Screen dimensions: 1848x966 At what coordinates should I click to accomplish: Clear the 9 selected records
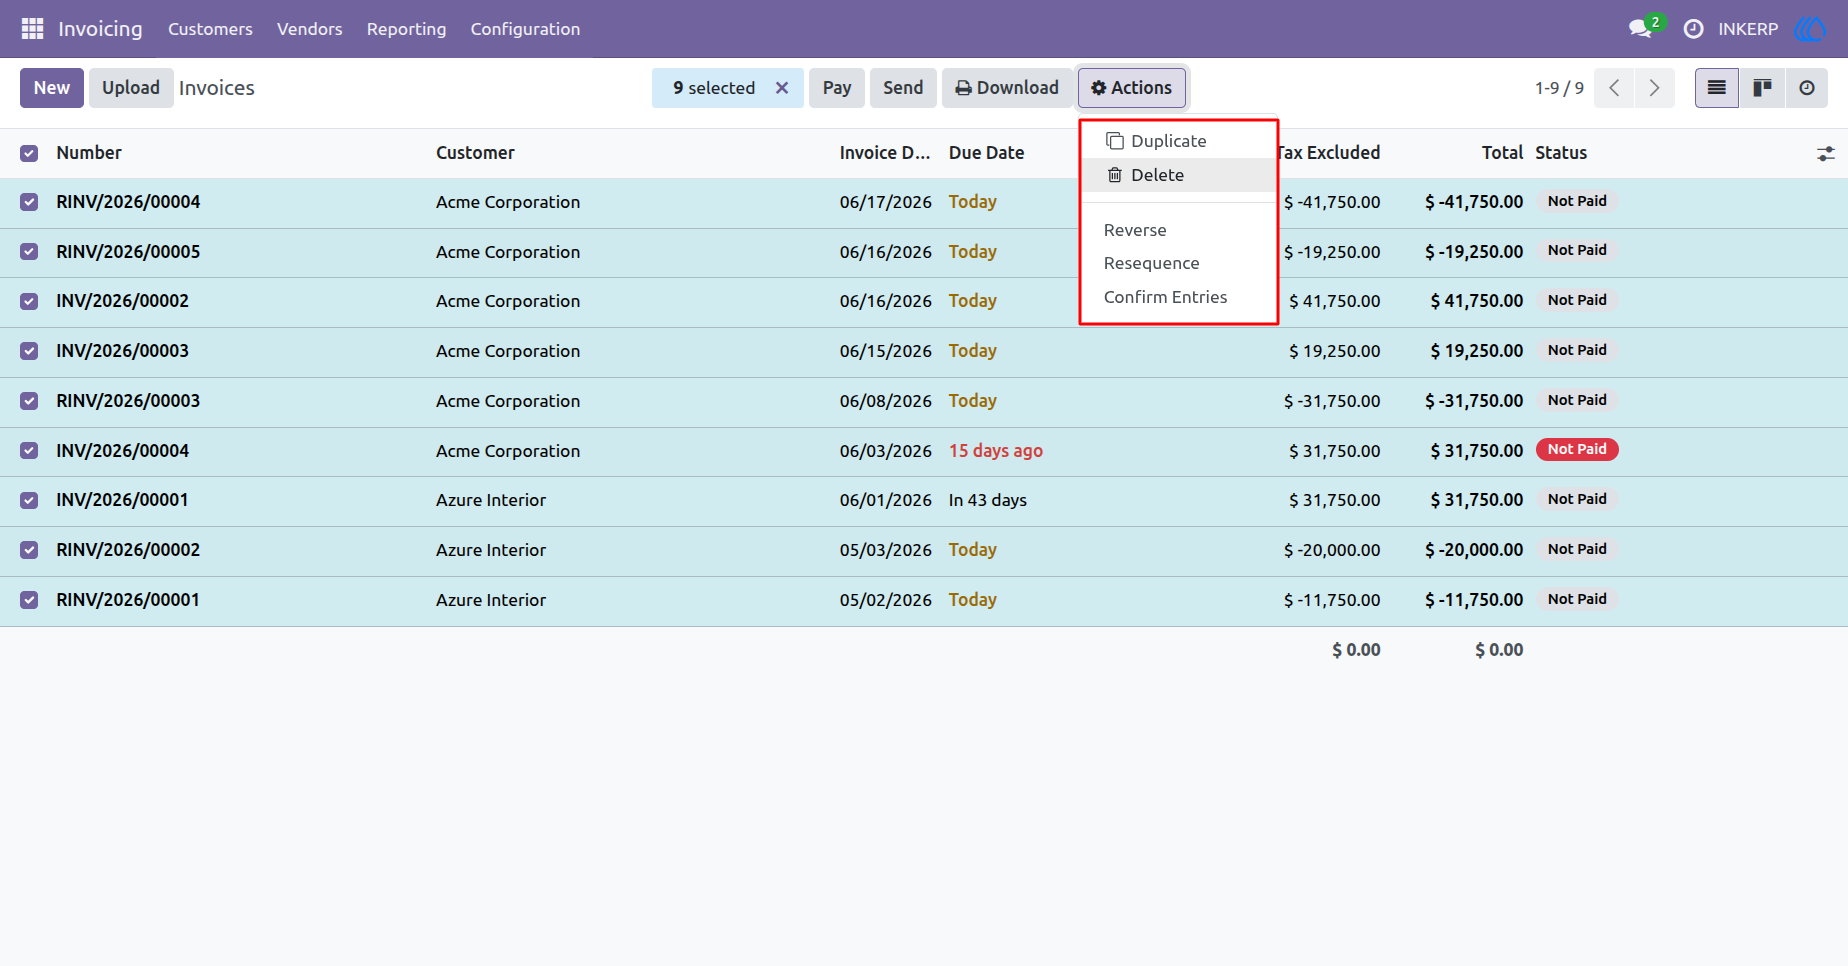point(782,88)
